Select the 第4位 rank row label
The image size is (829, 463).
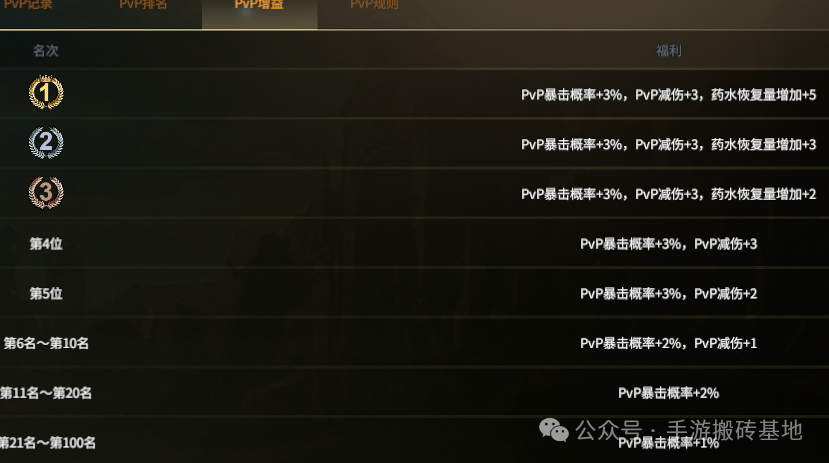tap(46, 244)
